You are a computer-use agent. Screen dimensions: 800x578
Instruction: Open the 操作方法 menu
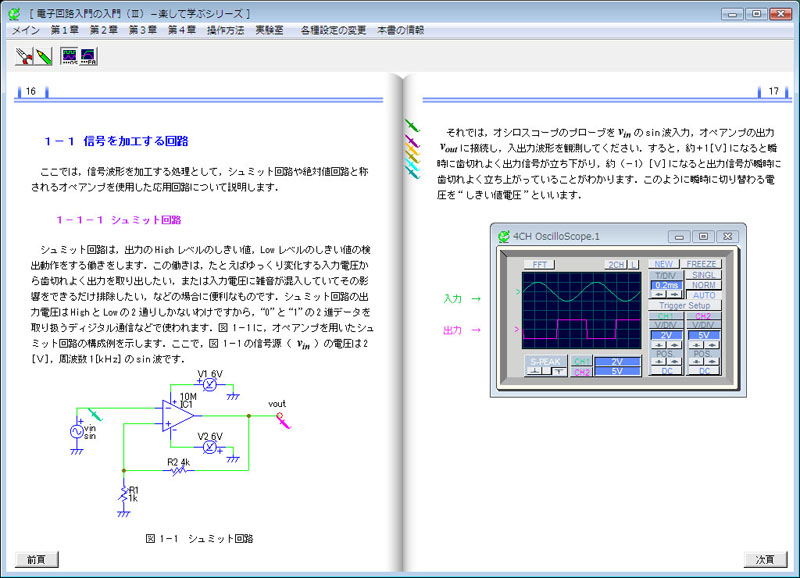click(226, 30)
